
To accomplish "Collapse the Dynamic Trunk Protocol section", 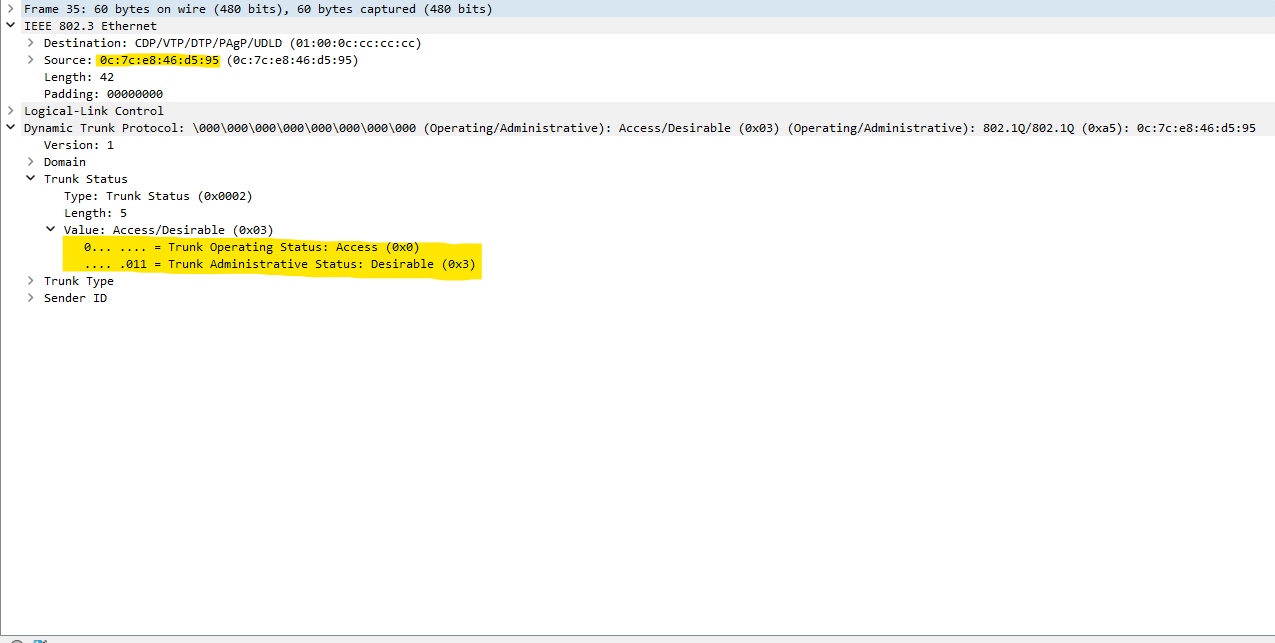I will [x=10, y=128].
